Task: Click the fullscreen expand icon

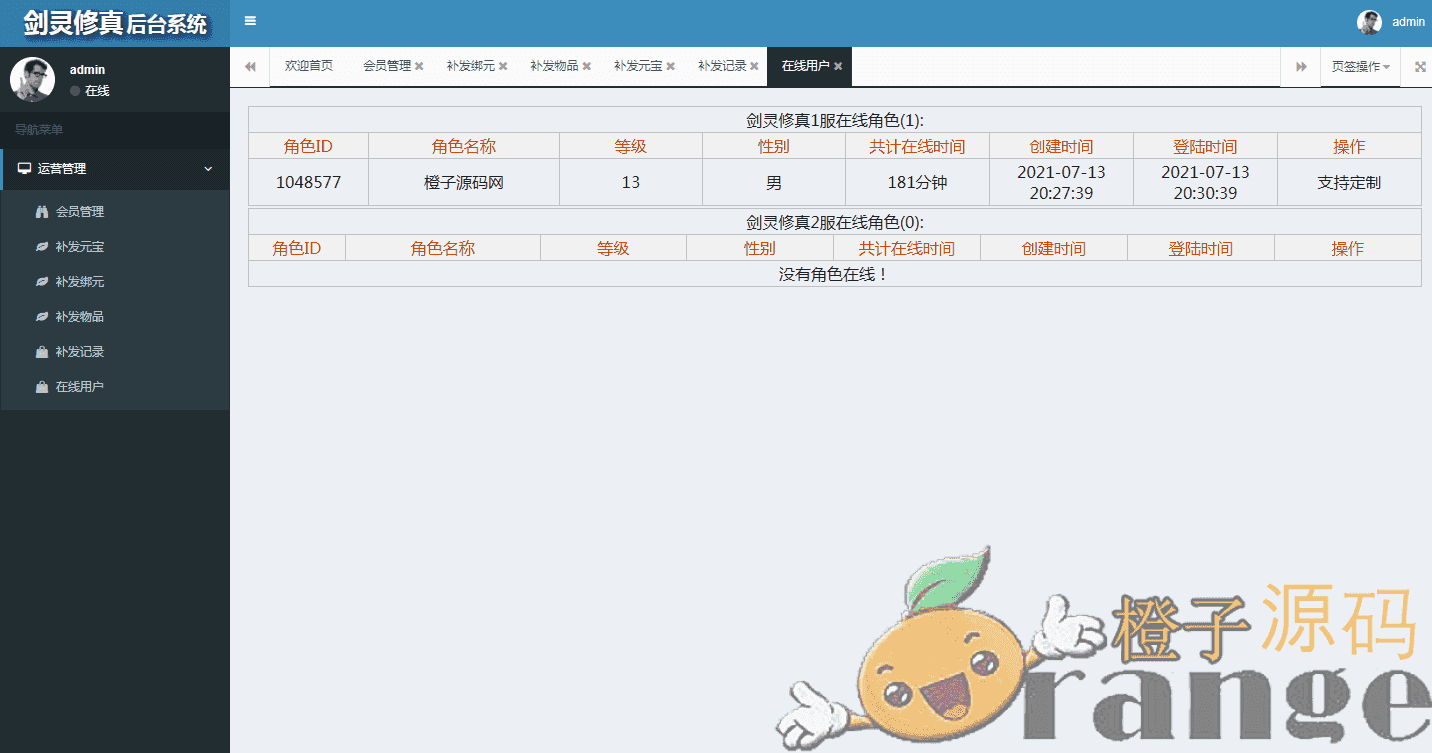Action: point(1420,67)
